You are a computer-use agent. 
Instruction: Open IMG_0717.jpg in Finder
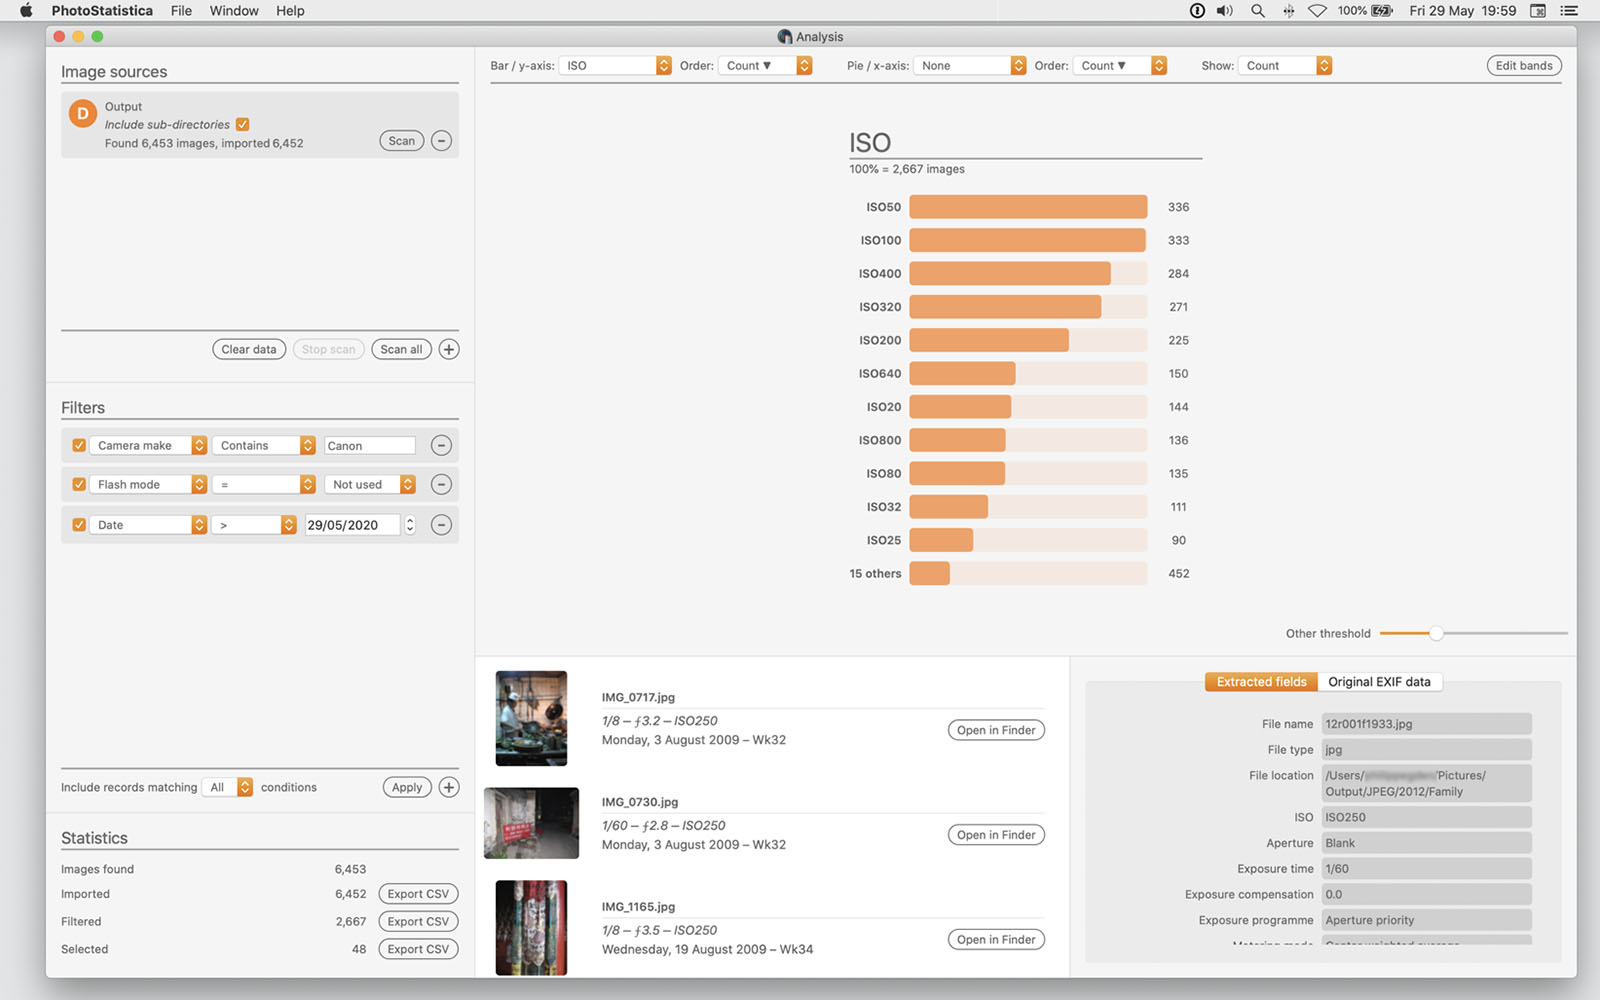[x=996, y=730]
